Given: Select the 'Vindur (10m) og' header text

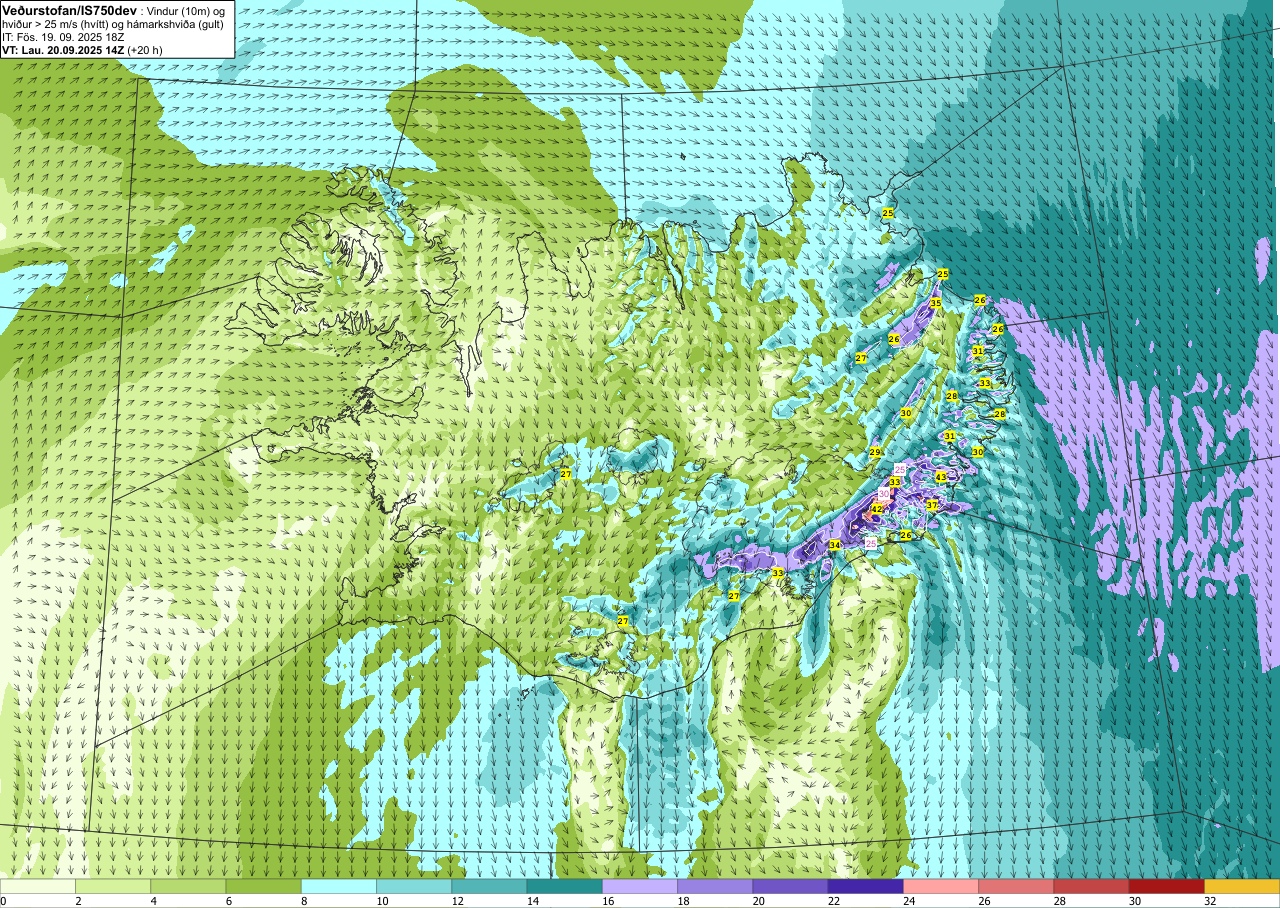Looking at the screenshot, I should (x=185, y=10).
